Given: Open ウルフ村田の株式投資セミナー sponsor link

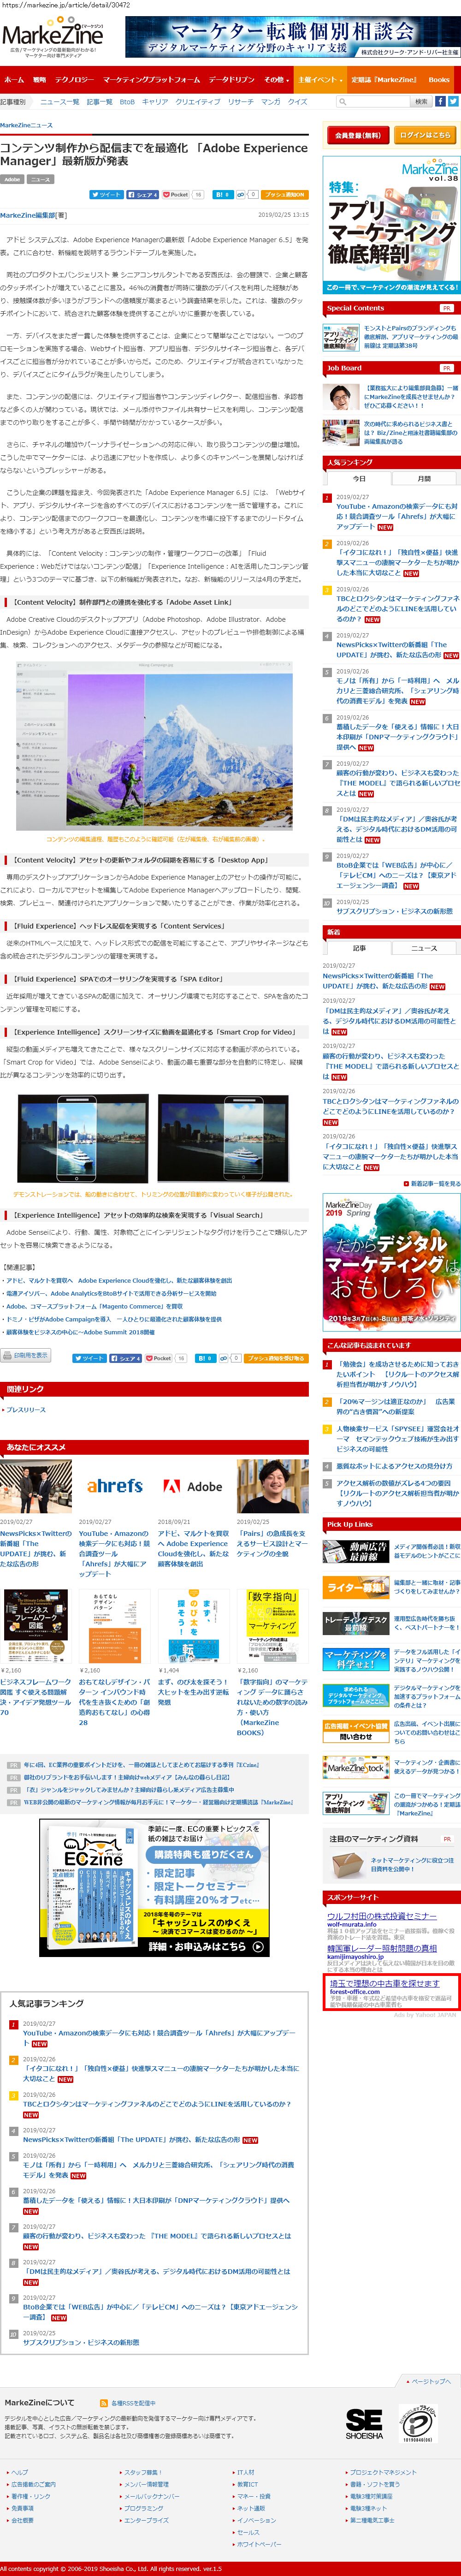Looking at the screenshot, I should [382, 1916].
